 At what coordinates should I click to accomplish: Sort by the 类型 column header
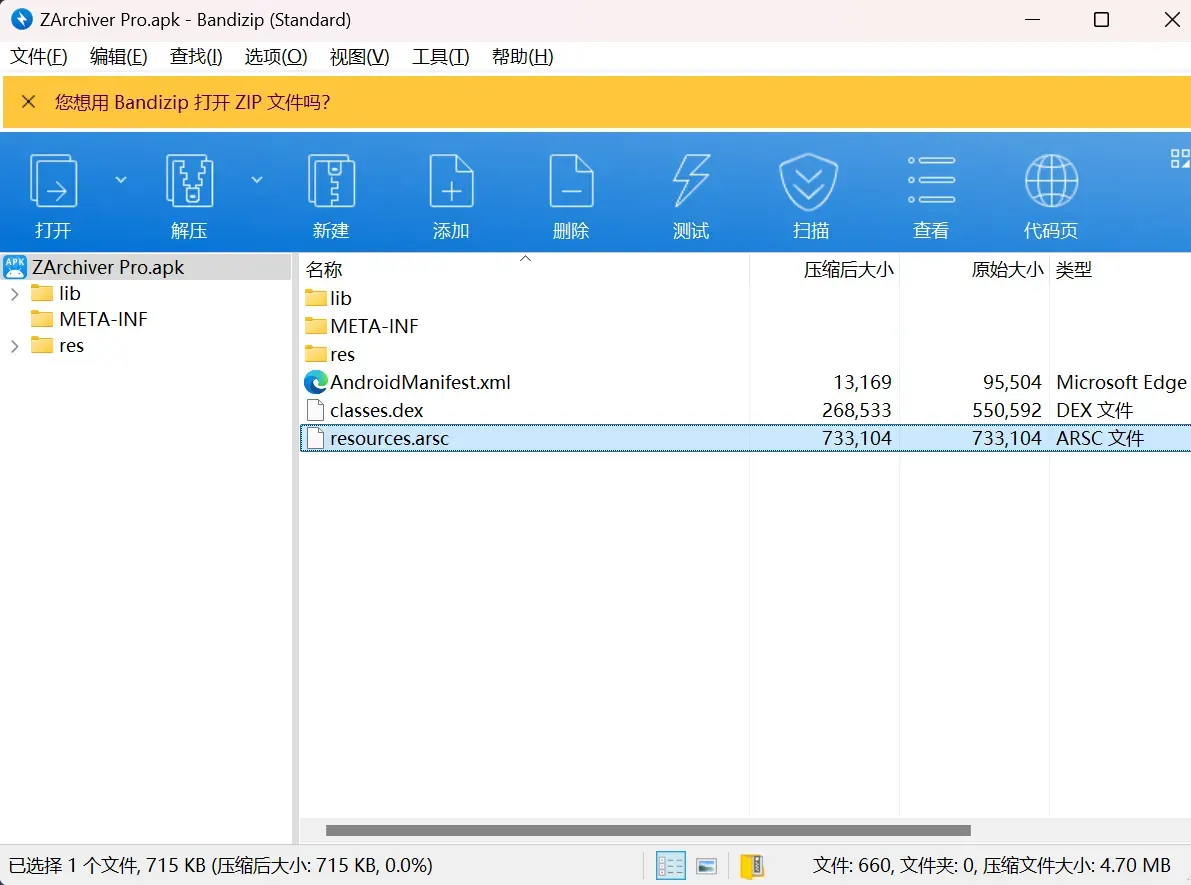(1073, 270)
